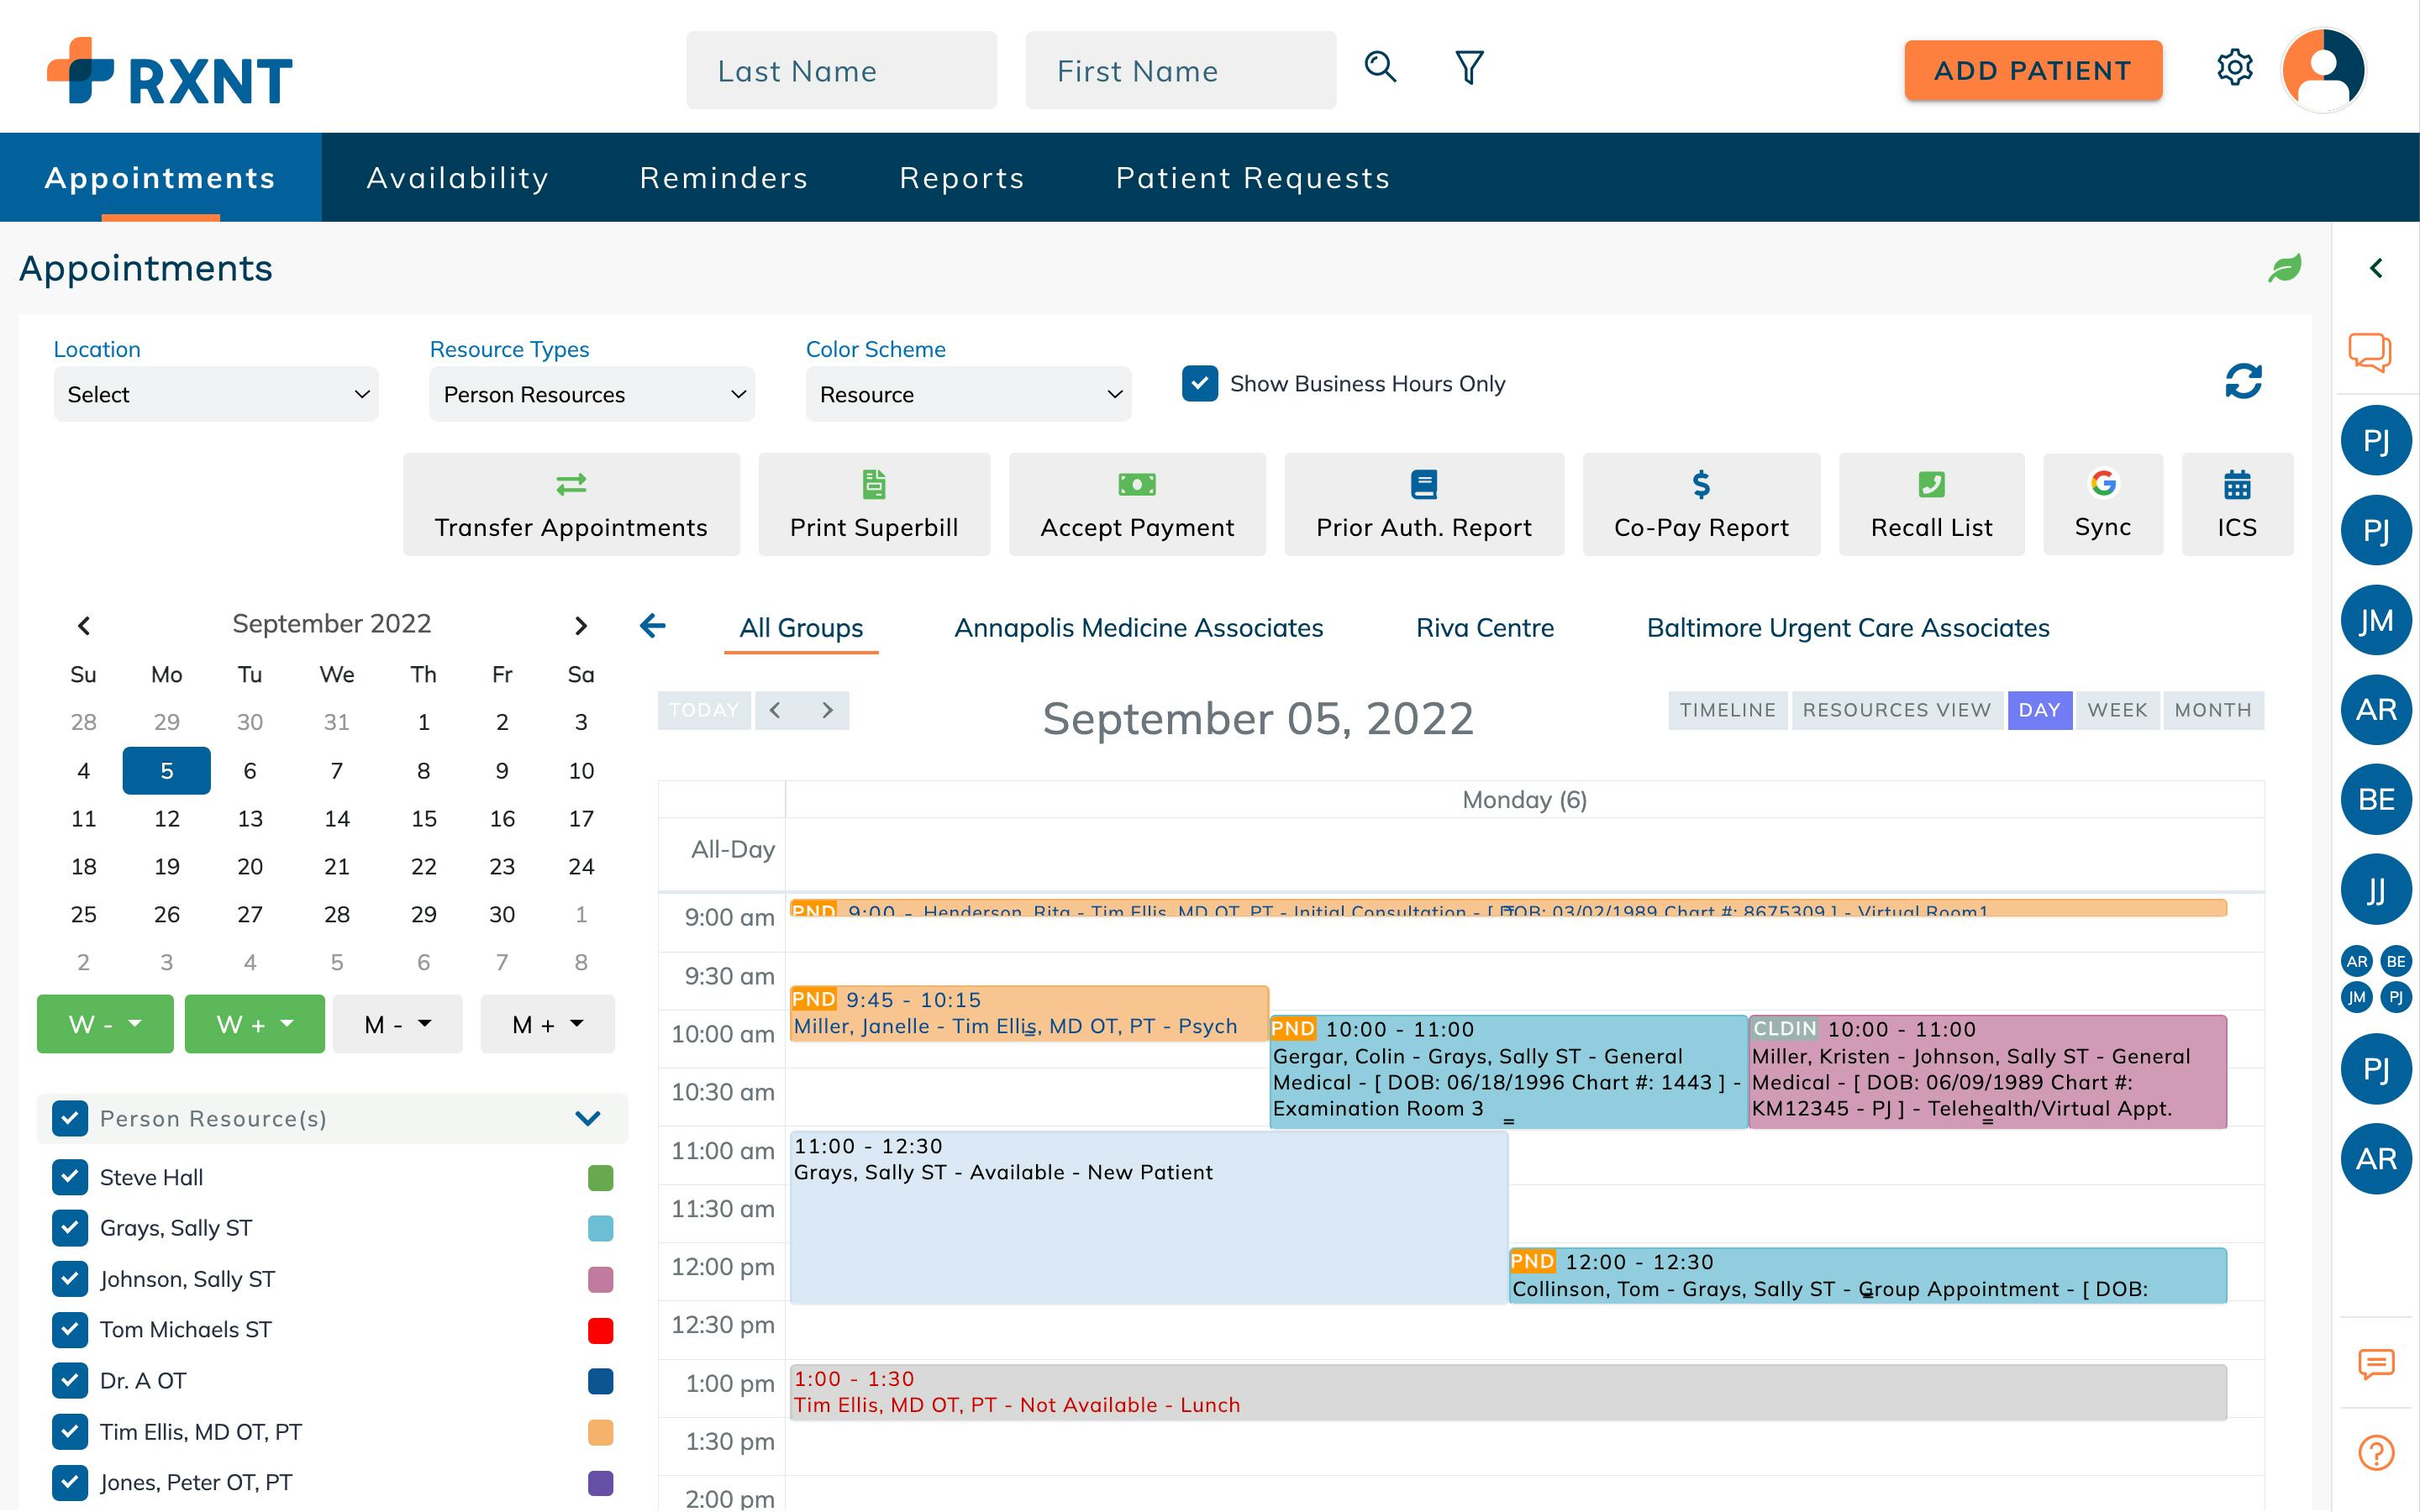Open the Co-Pay Report
This screenshot has height=1512, width=2420.
(x=1700, y=503)
